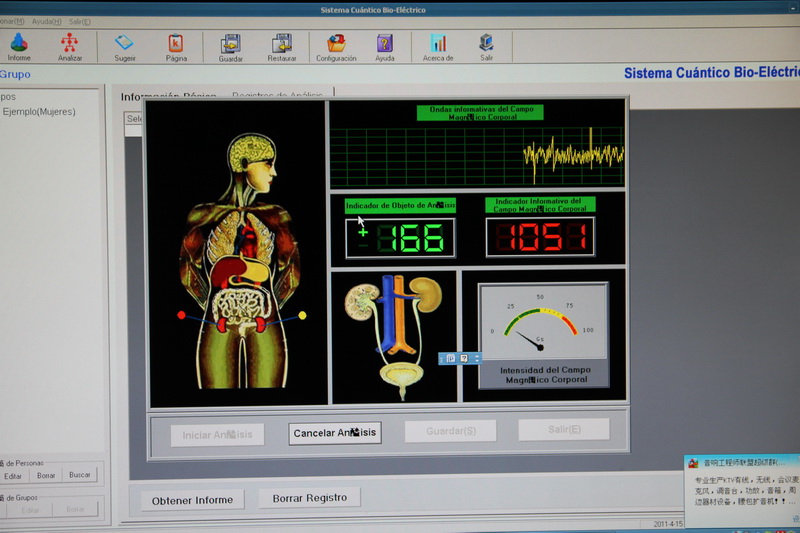This screenshot has height=533, width=800.
Task: Select Ejemplo(Mujeres) in the group list
Action: coord(39,112)
